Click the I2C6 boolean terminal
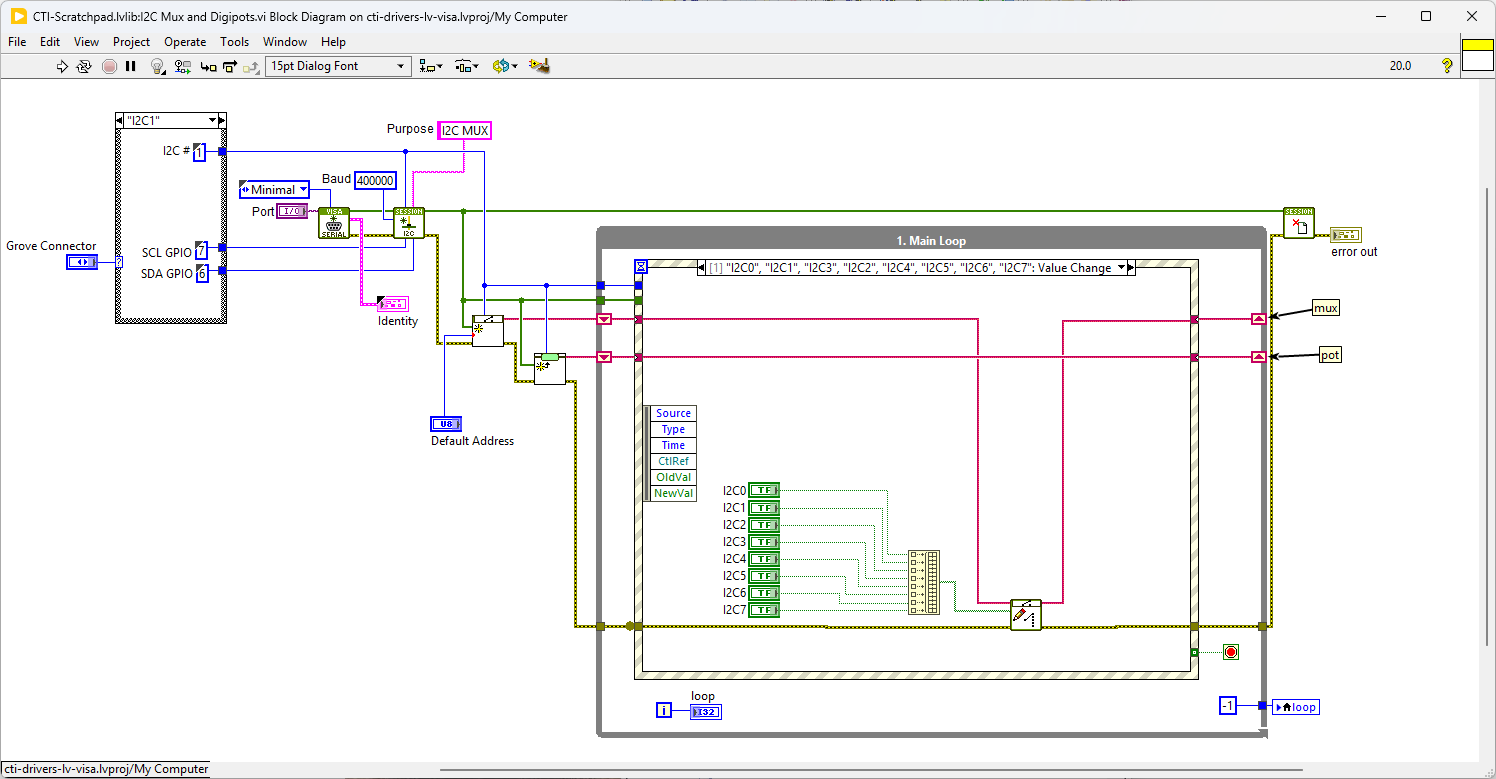Image resolution: width=1496 pixels, height=779 pixels. click(764, 592)
